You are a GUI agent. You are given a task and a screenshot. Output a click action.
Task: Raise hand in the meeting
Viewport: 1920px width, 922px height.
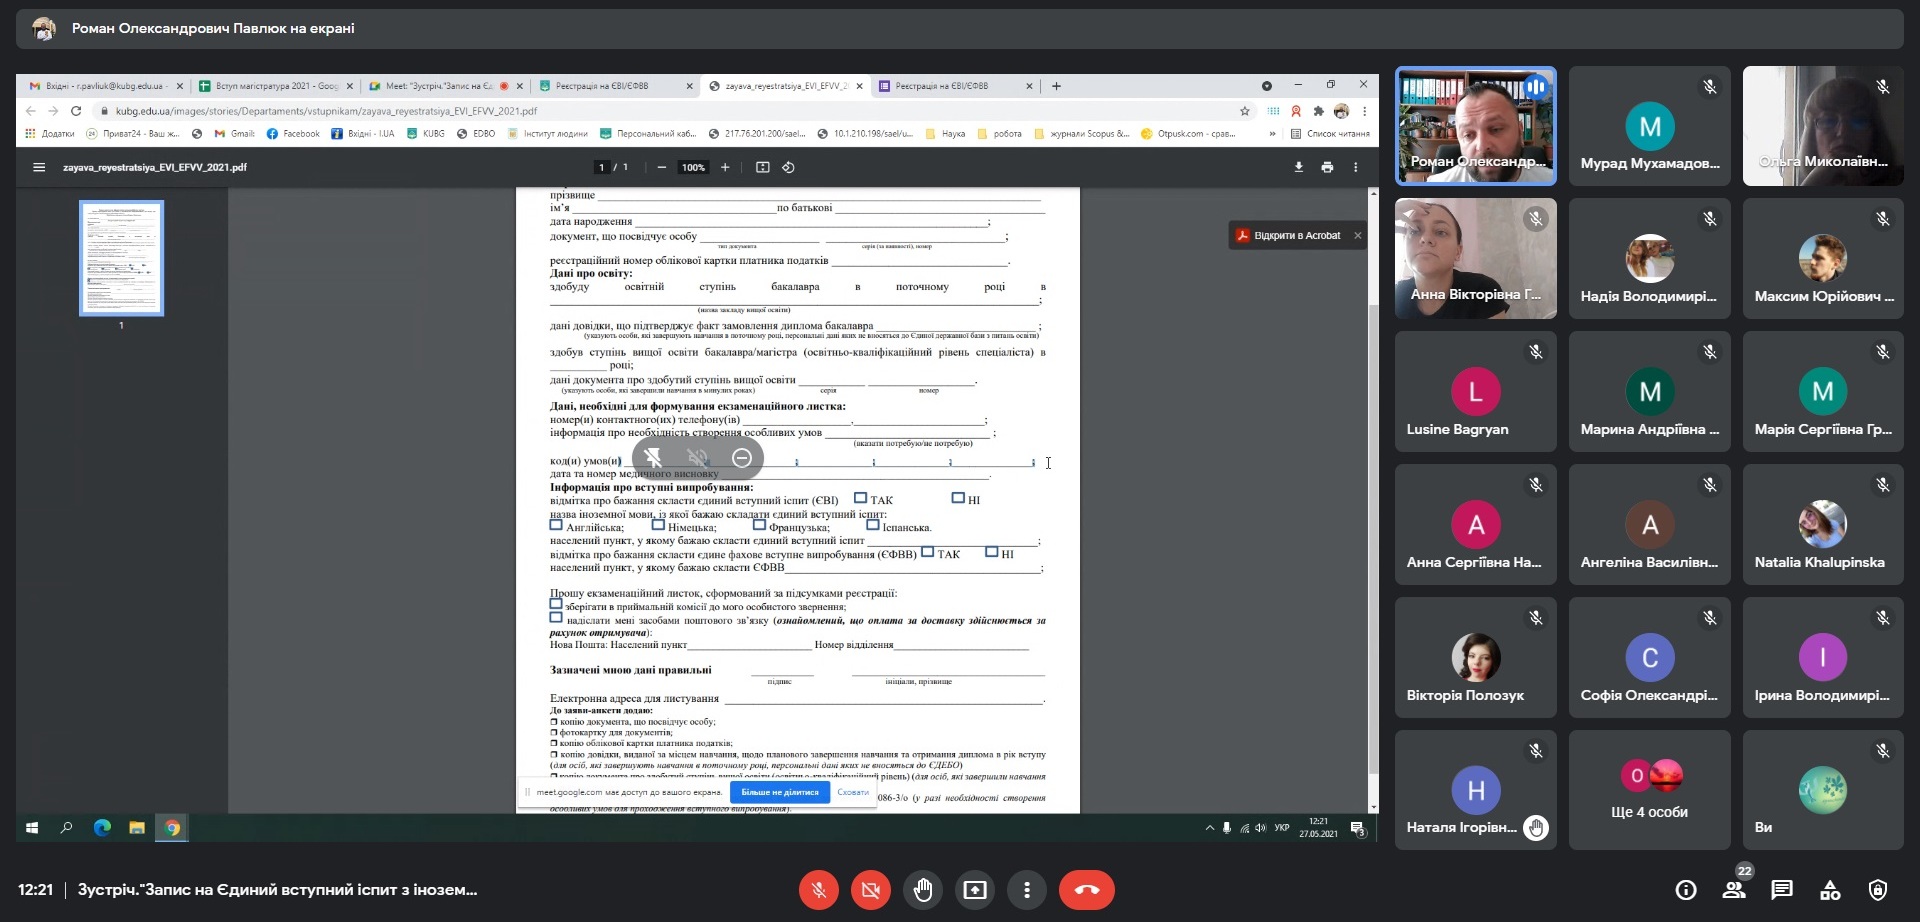coord(922,890)
